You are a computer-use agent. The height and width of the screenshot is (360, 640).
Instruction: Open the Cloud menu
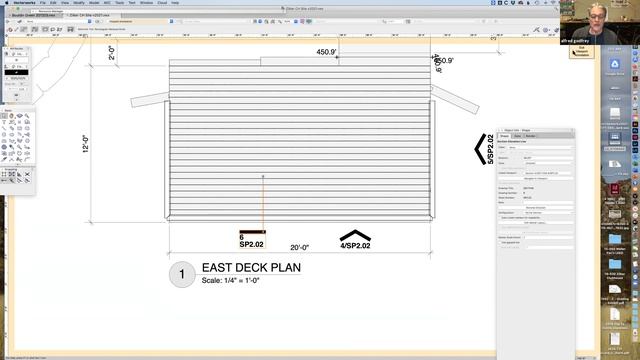(162, 2)
